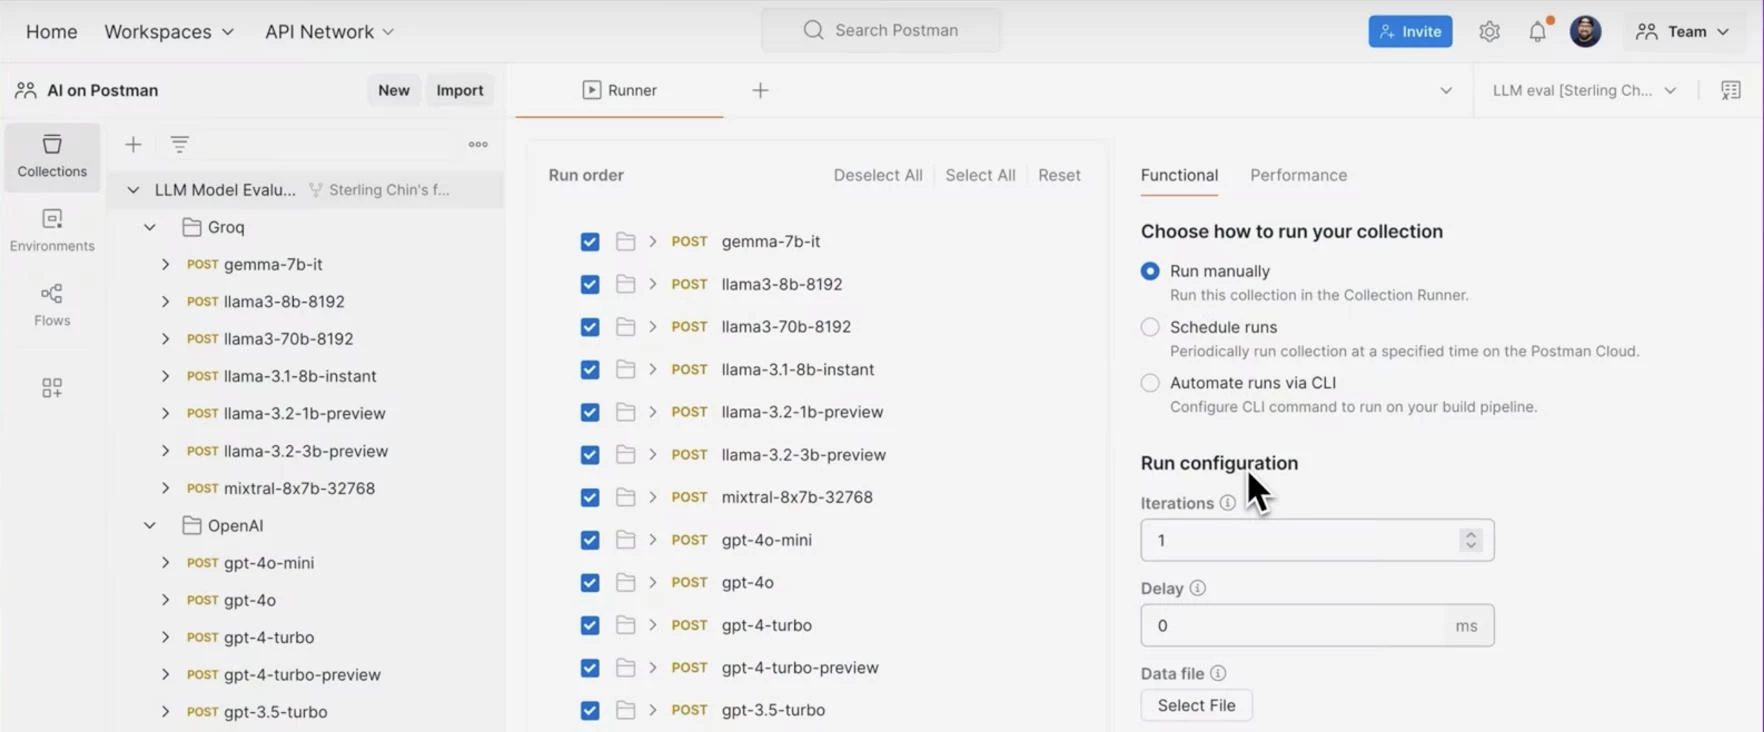Open the API Network dropdown
Image resolution: width=1764 pixels, height=732 pixels.
click(x=329, y=32)
